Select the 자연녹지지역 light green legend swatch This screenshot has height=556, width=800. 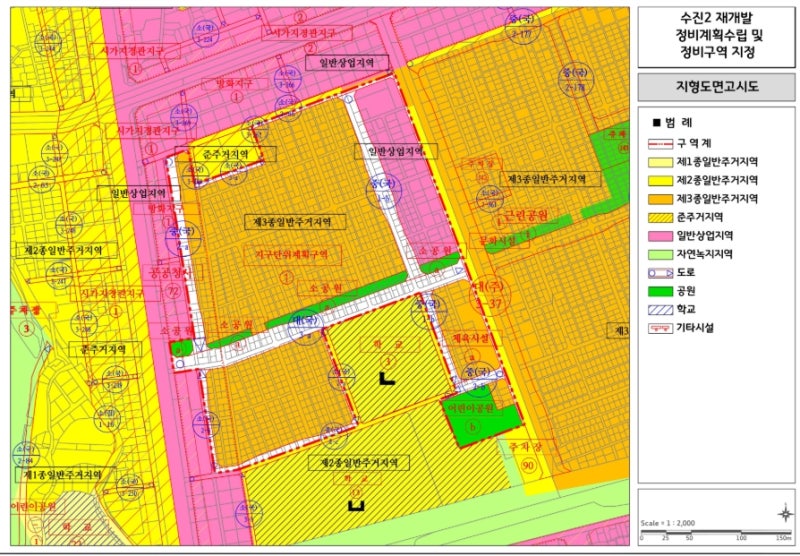point(660,254)
